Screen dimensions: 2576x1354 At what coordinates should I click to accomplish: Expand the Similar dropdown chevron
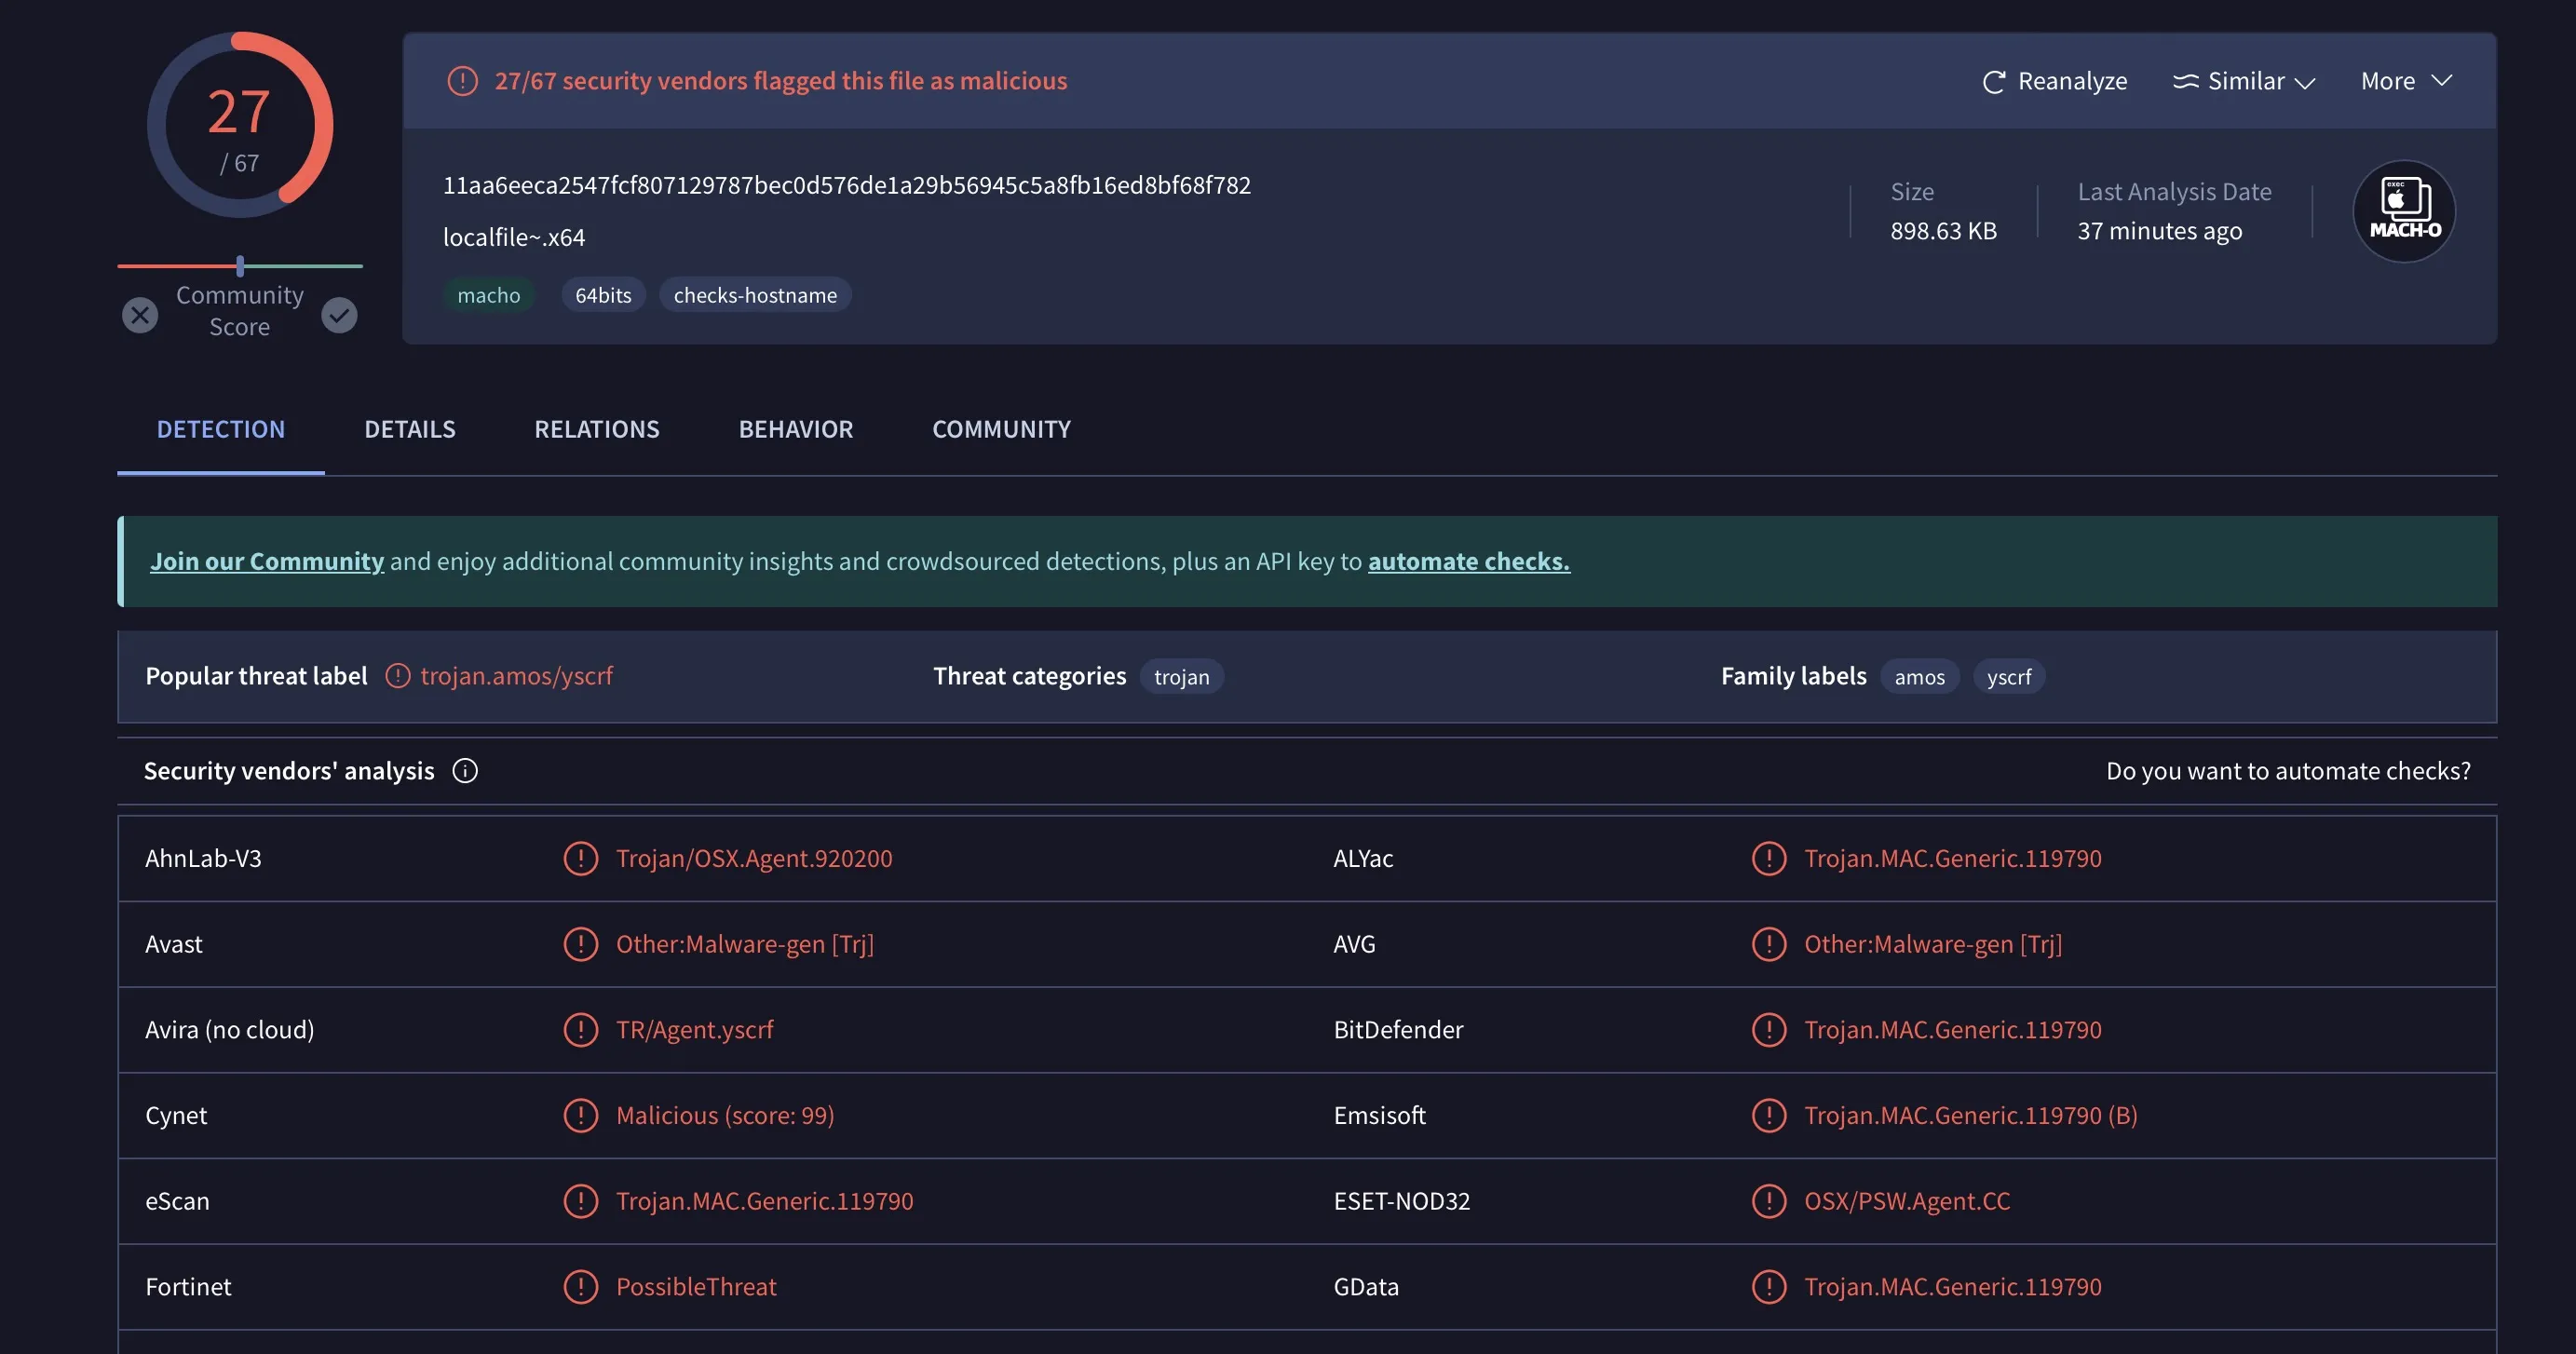[x=2307, y=81]
